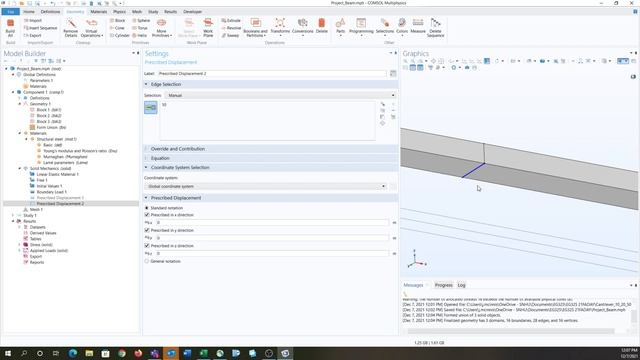Insert a Sphere primitive
This screenshot has height=360, width=640.
(x=141, y=20)
